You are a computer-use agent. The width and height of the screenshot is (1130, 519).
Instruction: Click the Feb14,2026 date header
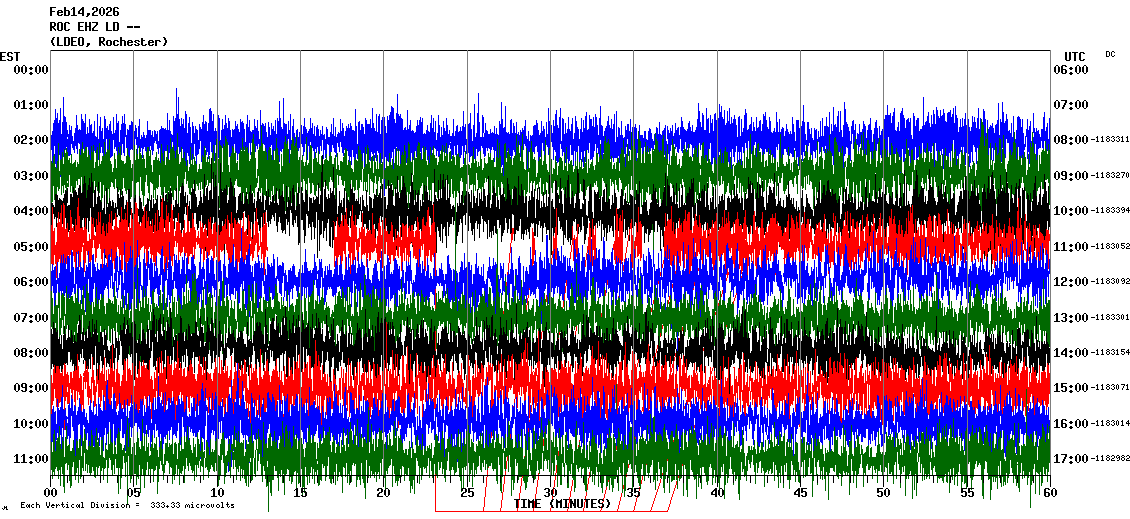click(x=84, y=12)
